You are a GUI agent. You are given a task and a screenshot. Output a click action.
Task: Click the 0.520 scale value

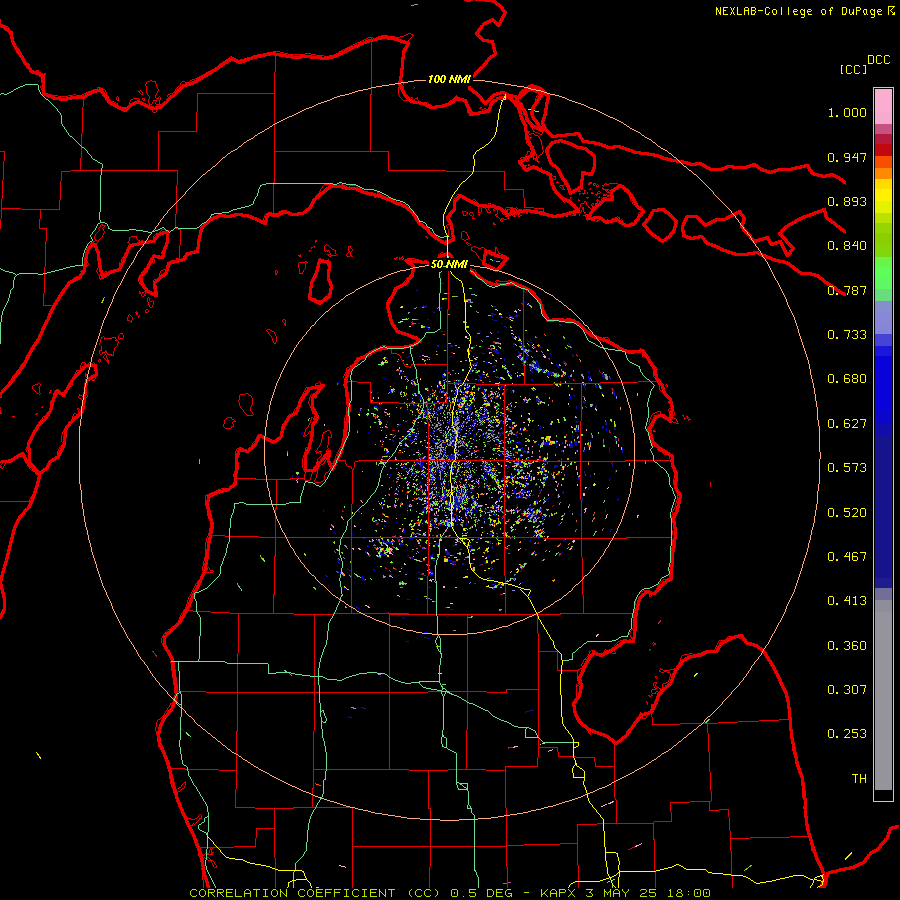click(847, 513)
